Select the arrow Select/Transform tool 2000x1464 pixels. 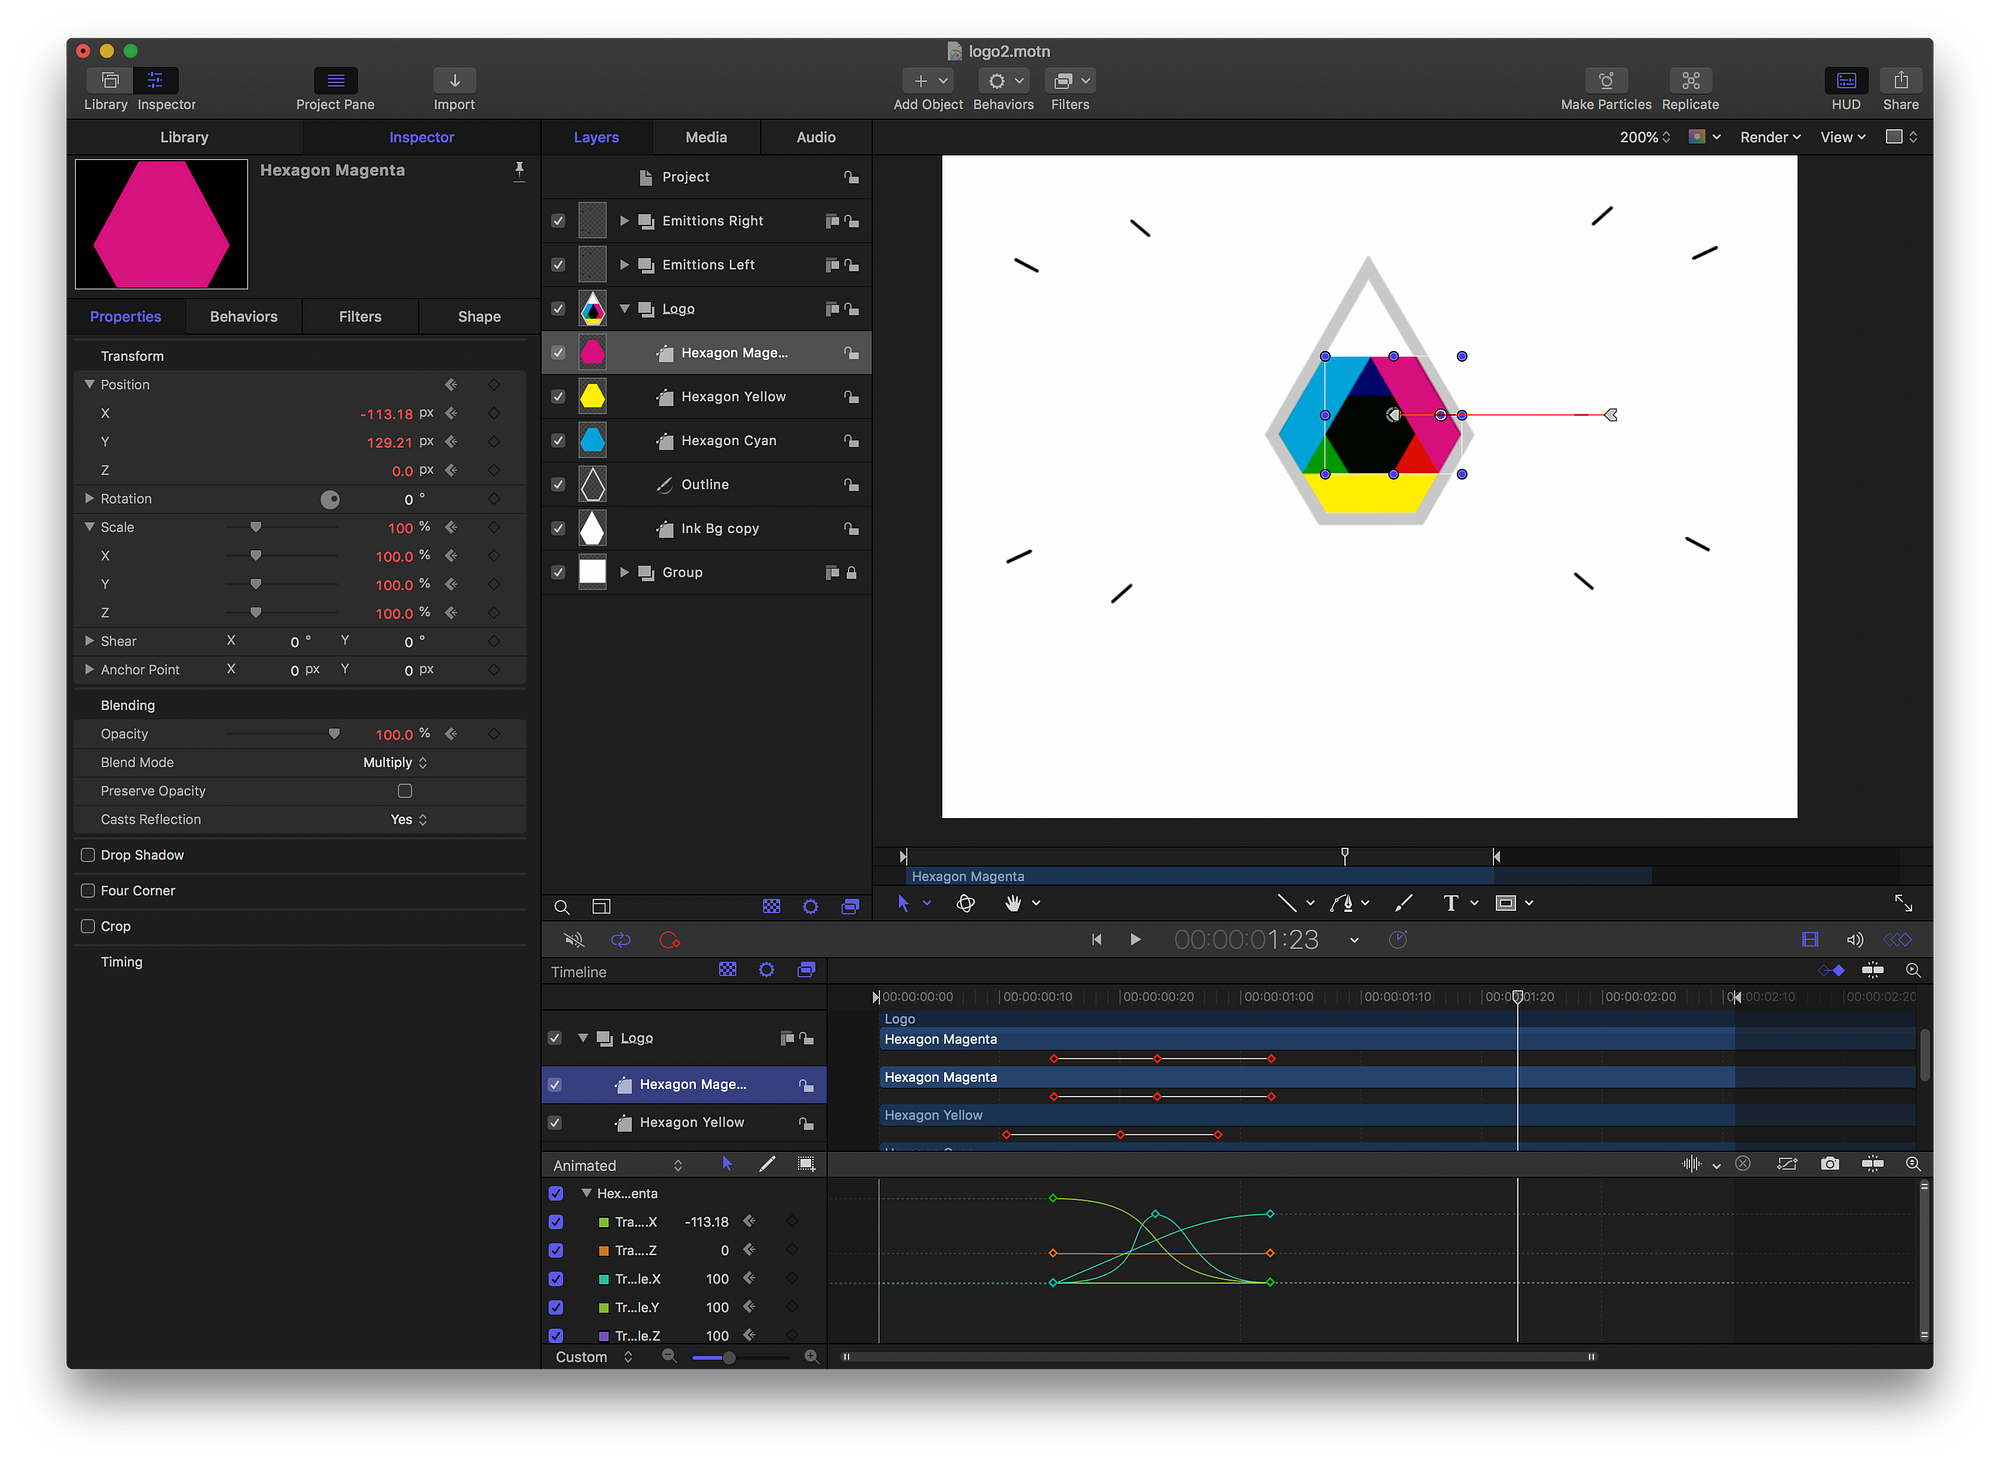903,903
